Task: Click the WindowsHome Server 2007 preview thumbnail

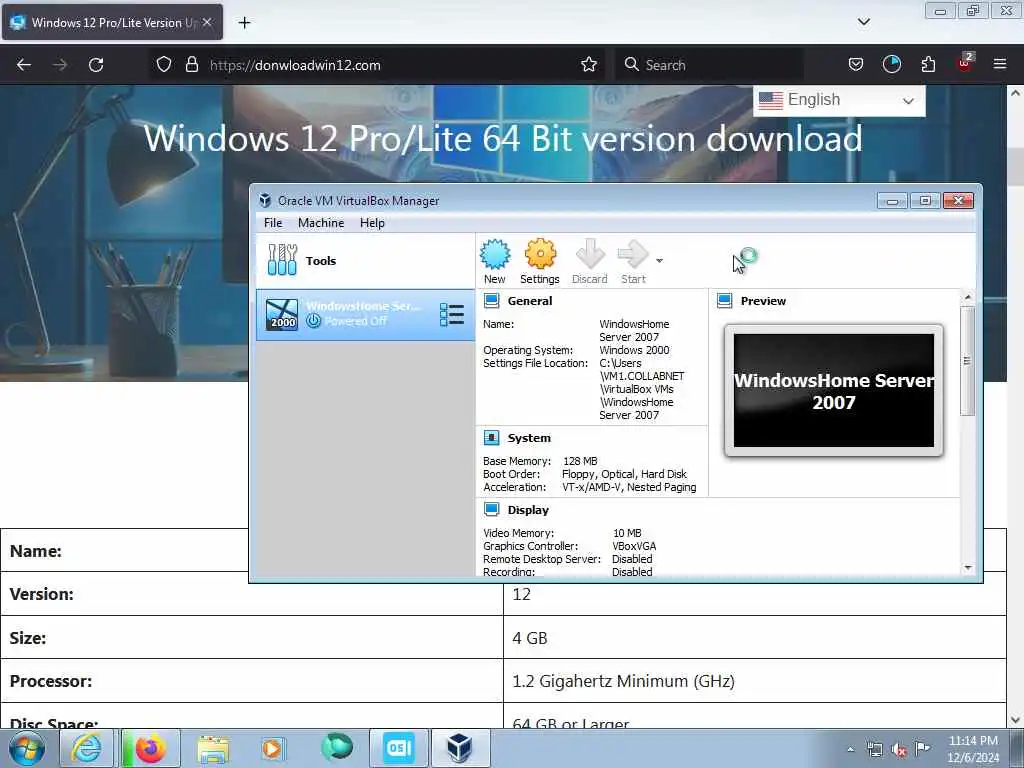Action: tap(833, 391)
